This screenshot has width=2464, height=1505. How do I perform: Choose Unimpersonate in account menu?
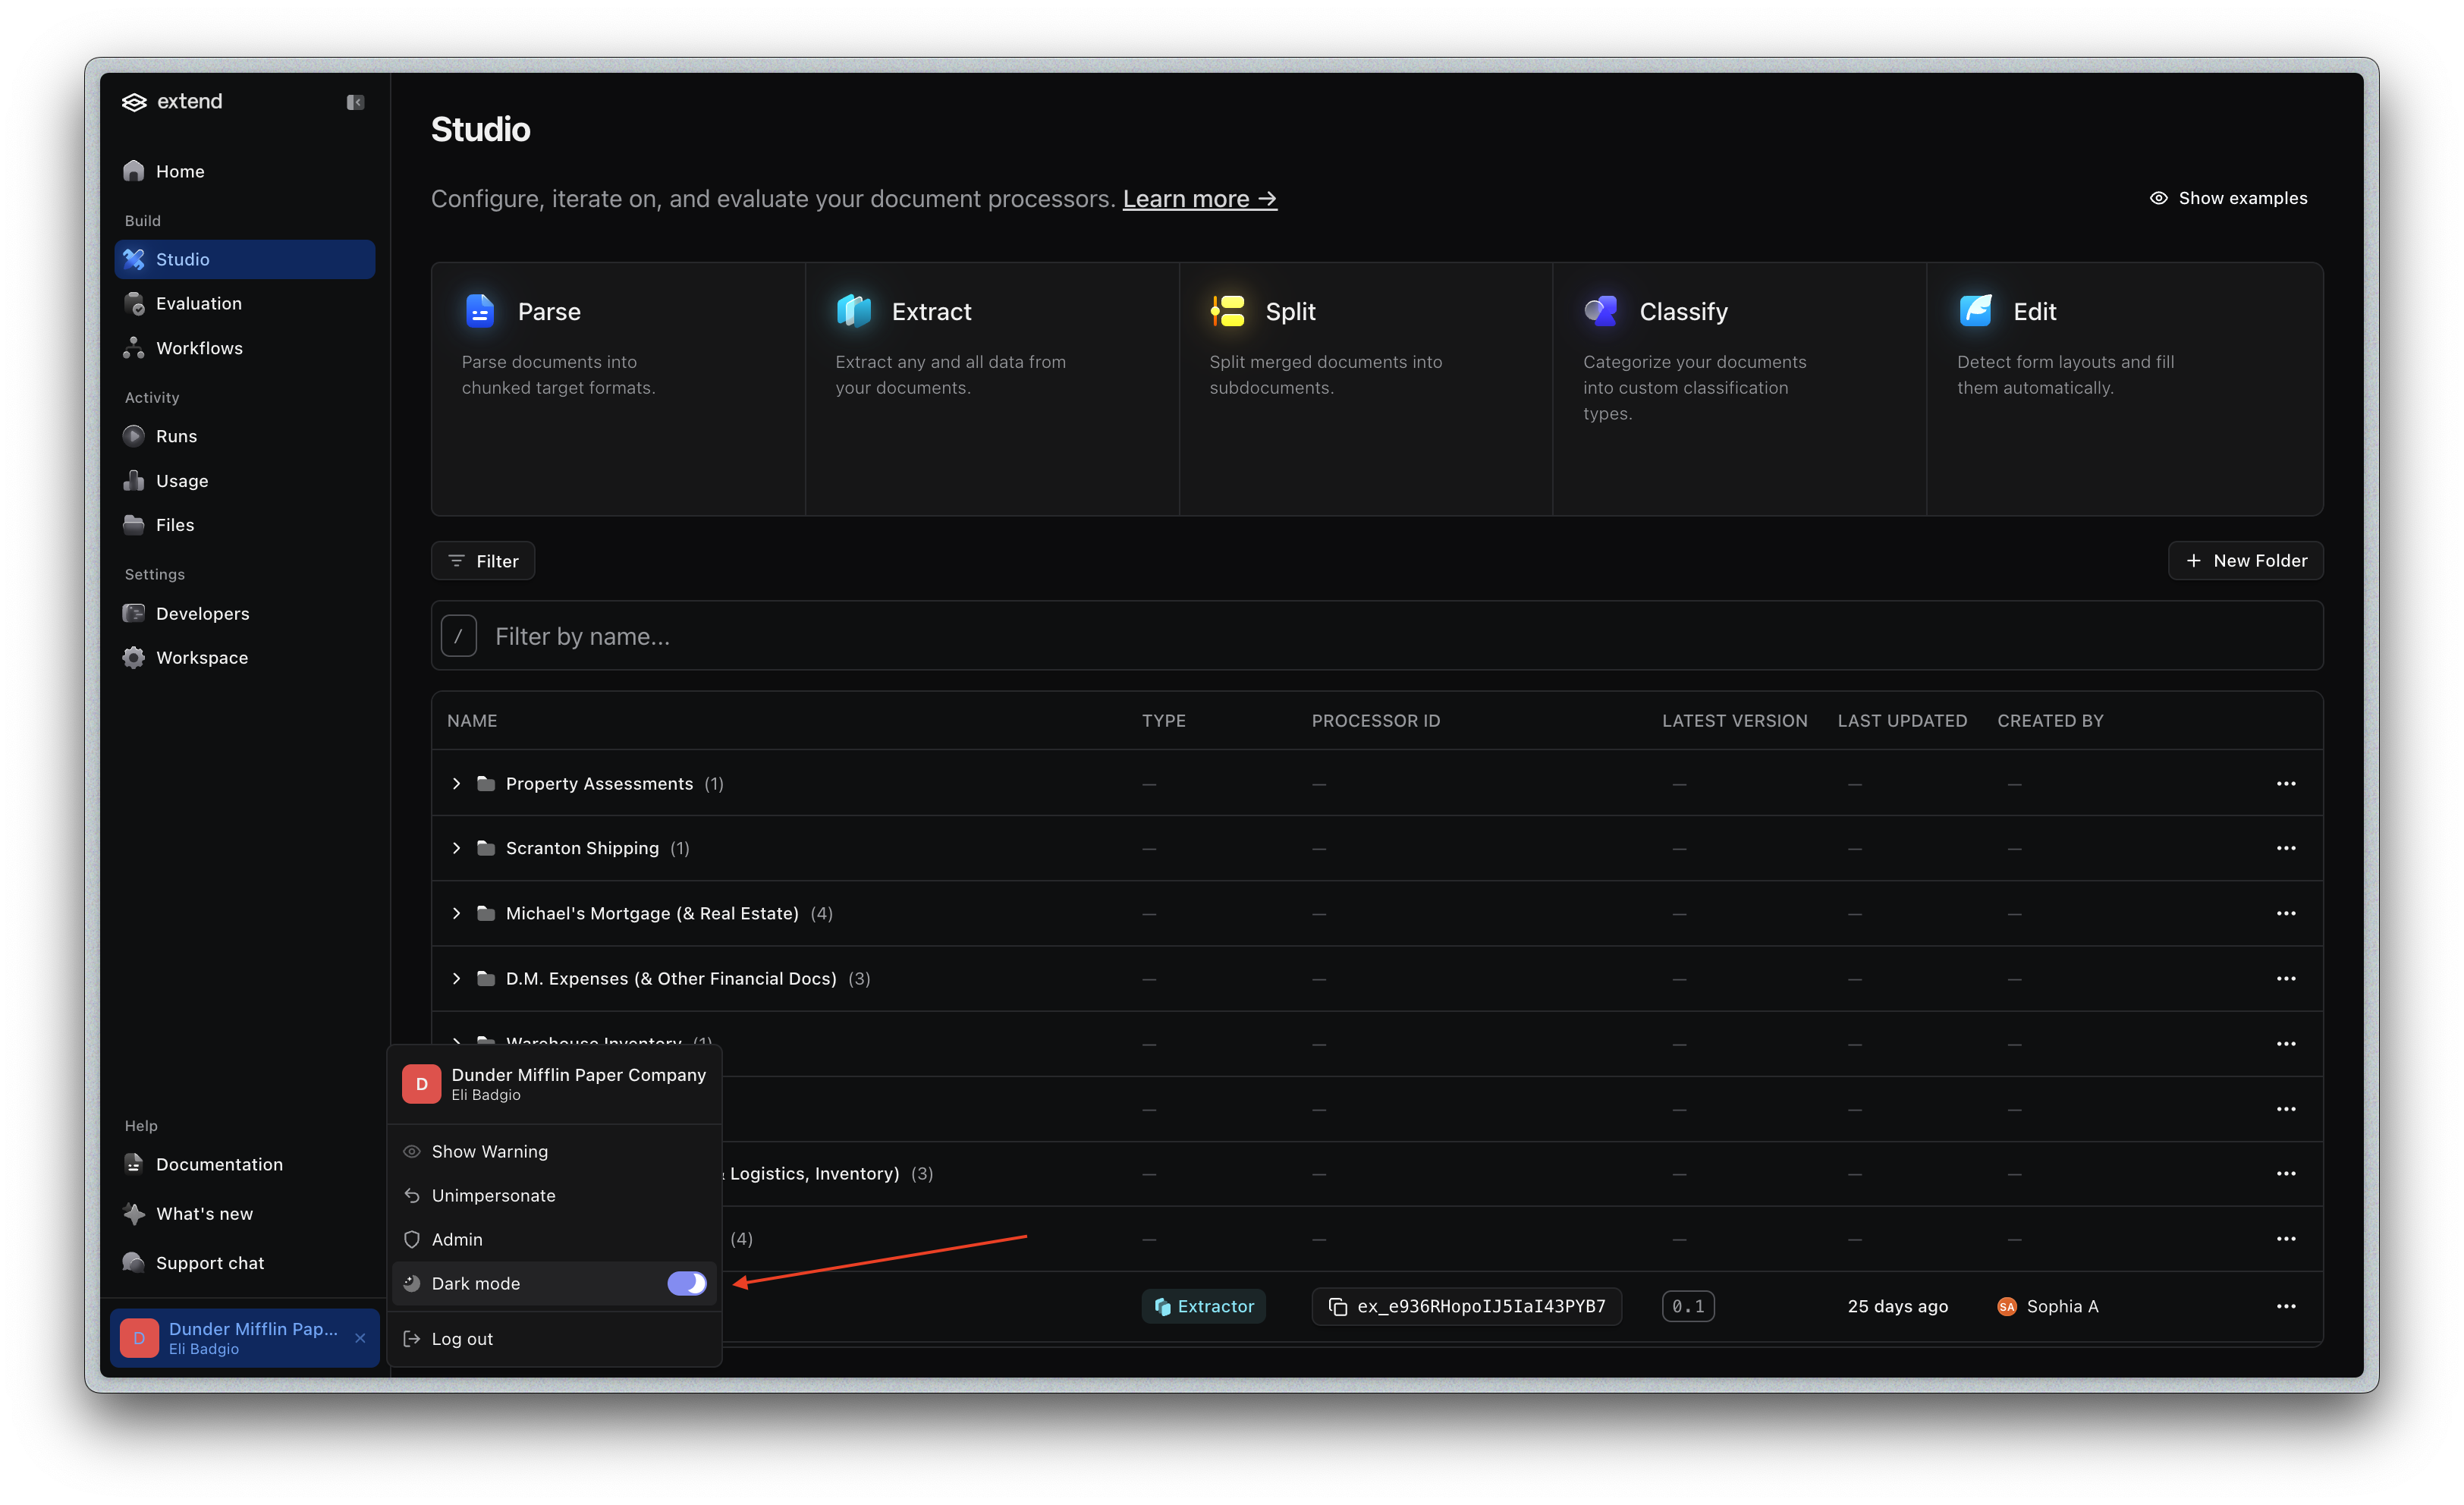555,1196
